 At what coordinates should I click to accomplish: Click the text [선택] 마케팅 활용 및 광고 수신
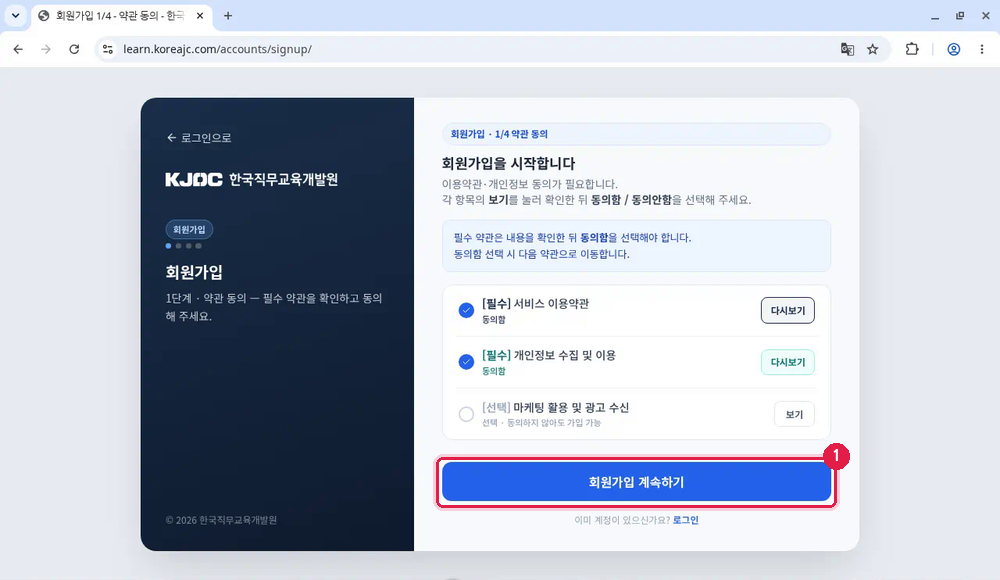point(555,407)
